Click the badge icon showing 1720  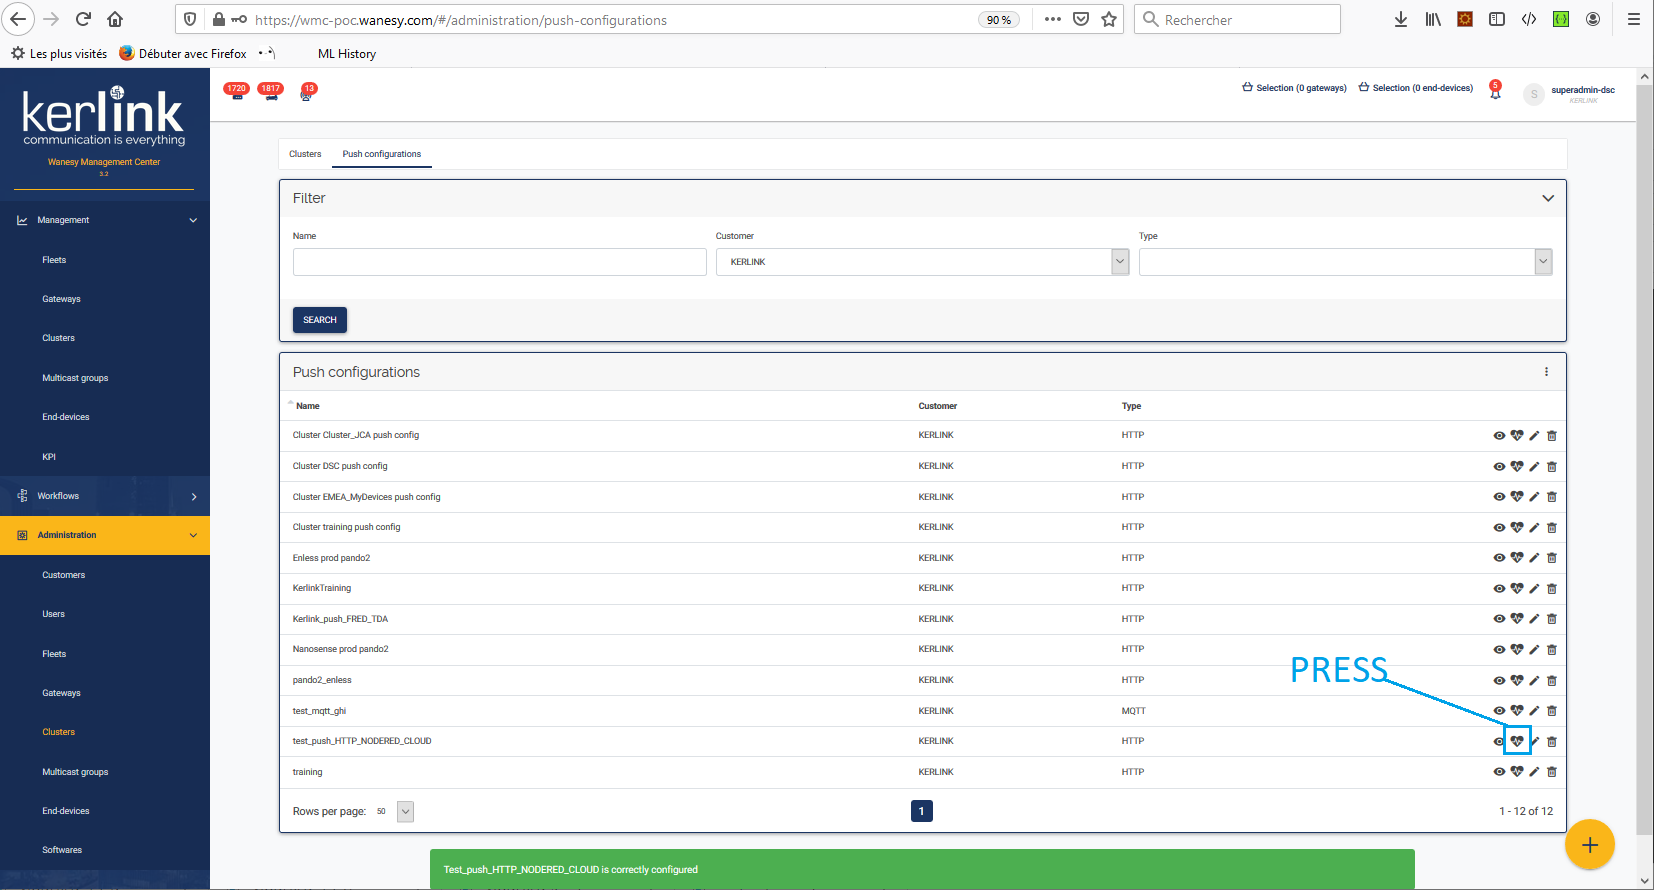tap(237, 91)
